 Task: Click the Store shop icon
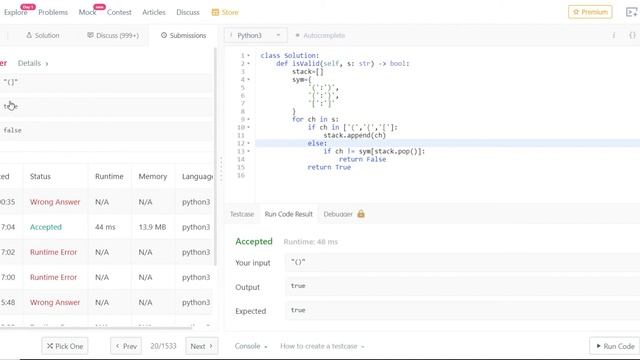215,12
